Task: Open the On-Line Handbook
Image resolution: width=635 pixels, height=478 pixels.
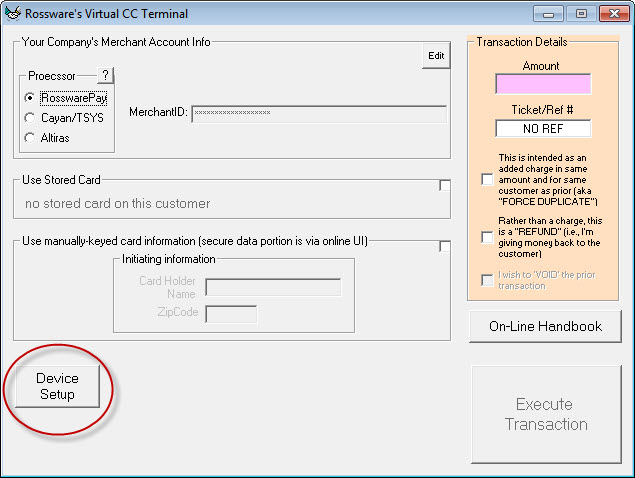Action: [x=545, y=326]
